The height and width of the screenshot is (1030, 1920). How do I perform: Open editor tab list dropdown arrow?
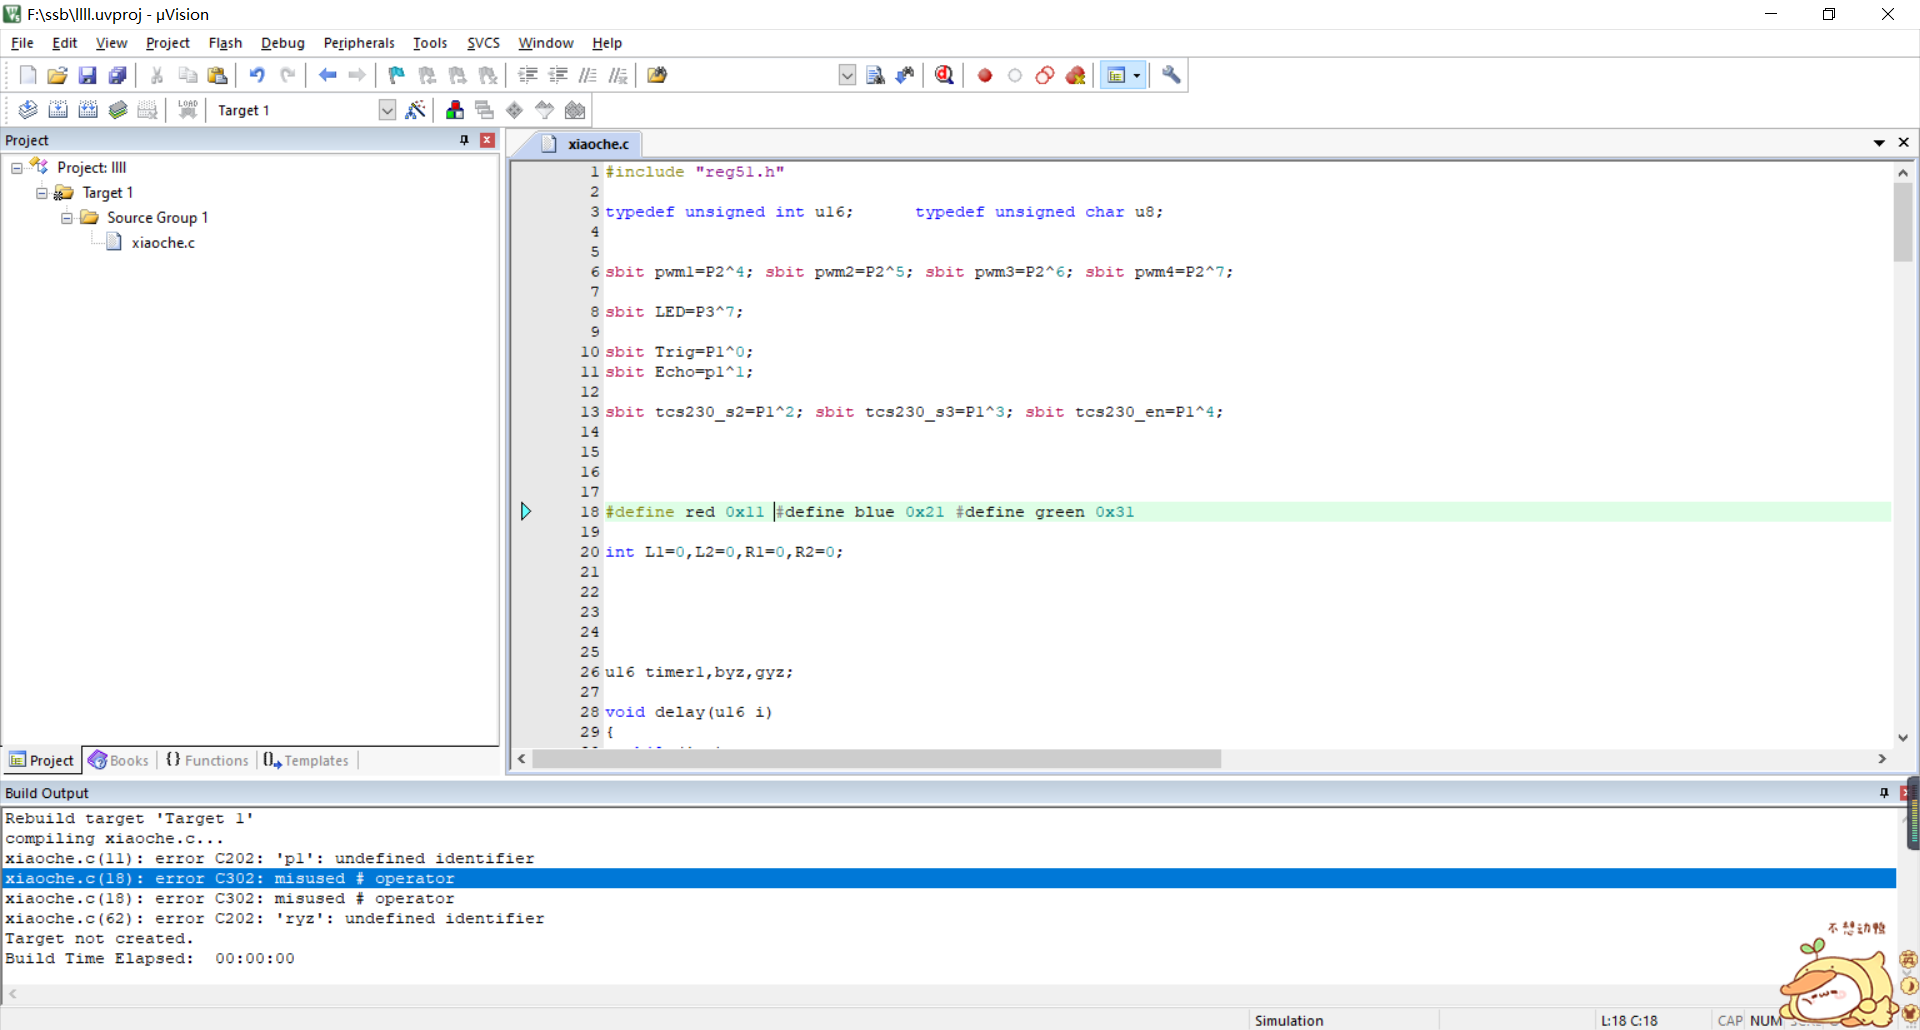click(1879, 143)
